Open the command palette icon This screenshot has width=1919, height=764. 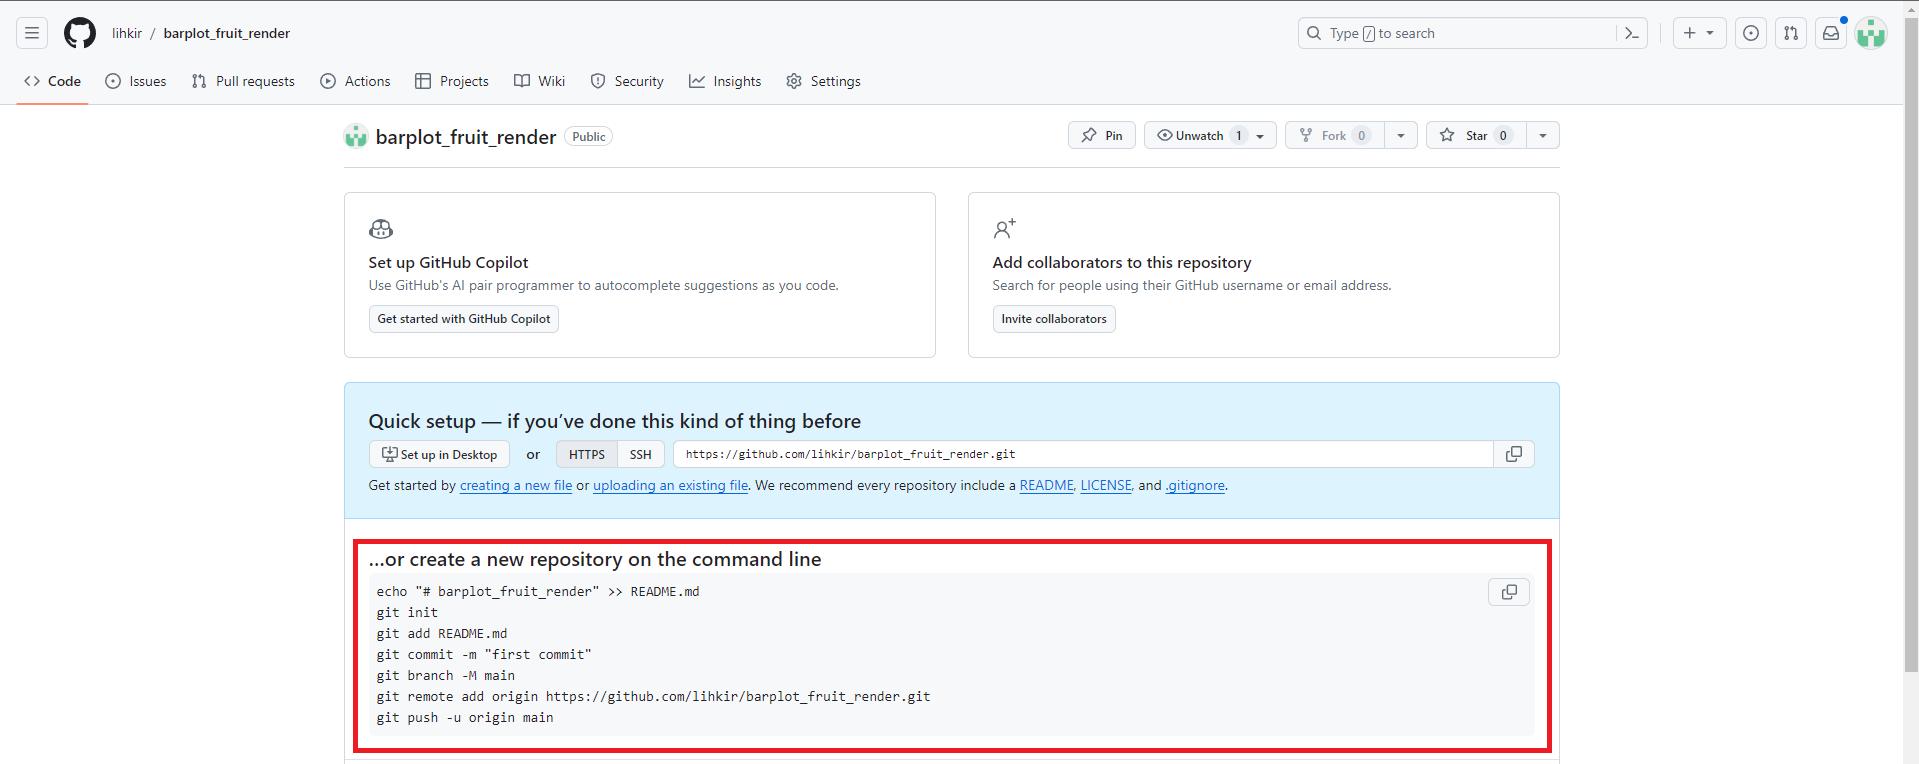[1632, 33]
